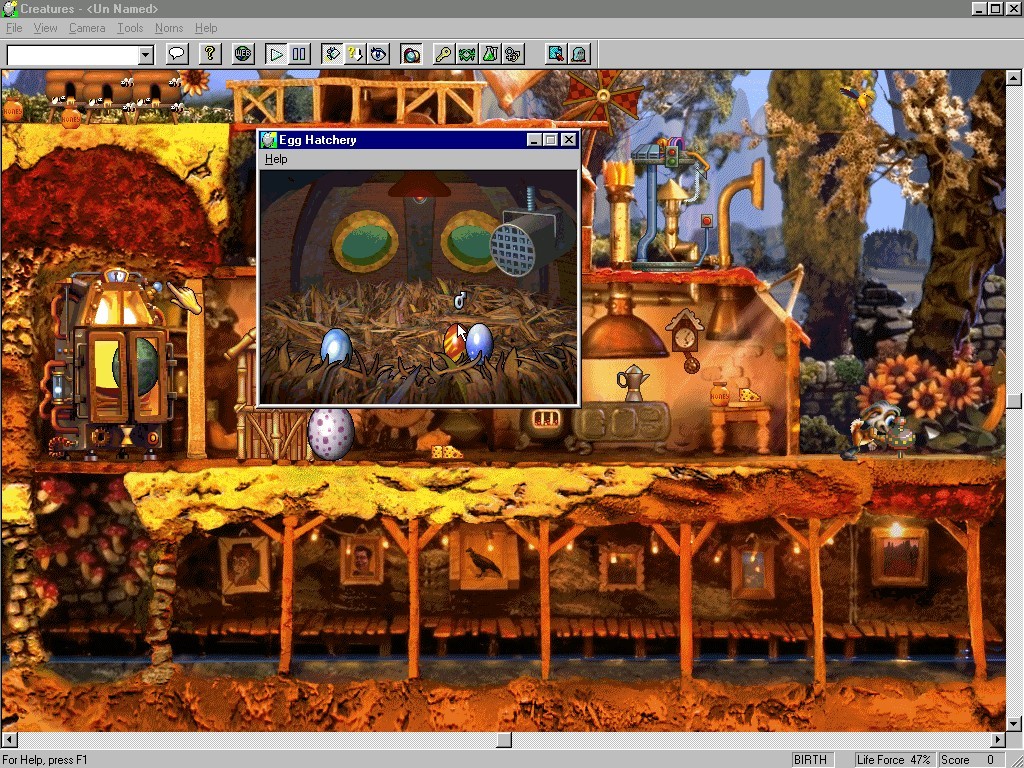Viewport: 1024px width, 768px height.
Task: Open the Camera menu
Action: pos(87,28)
